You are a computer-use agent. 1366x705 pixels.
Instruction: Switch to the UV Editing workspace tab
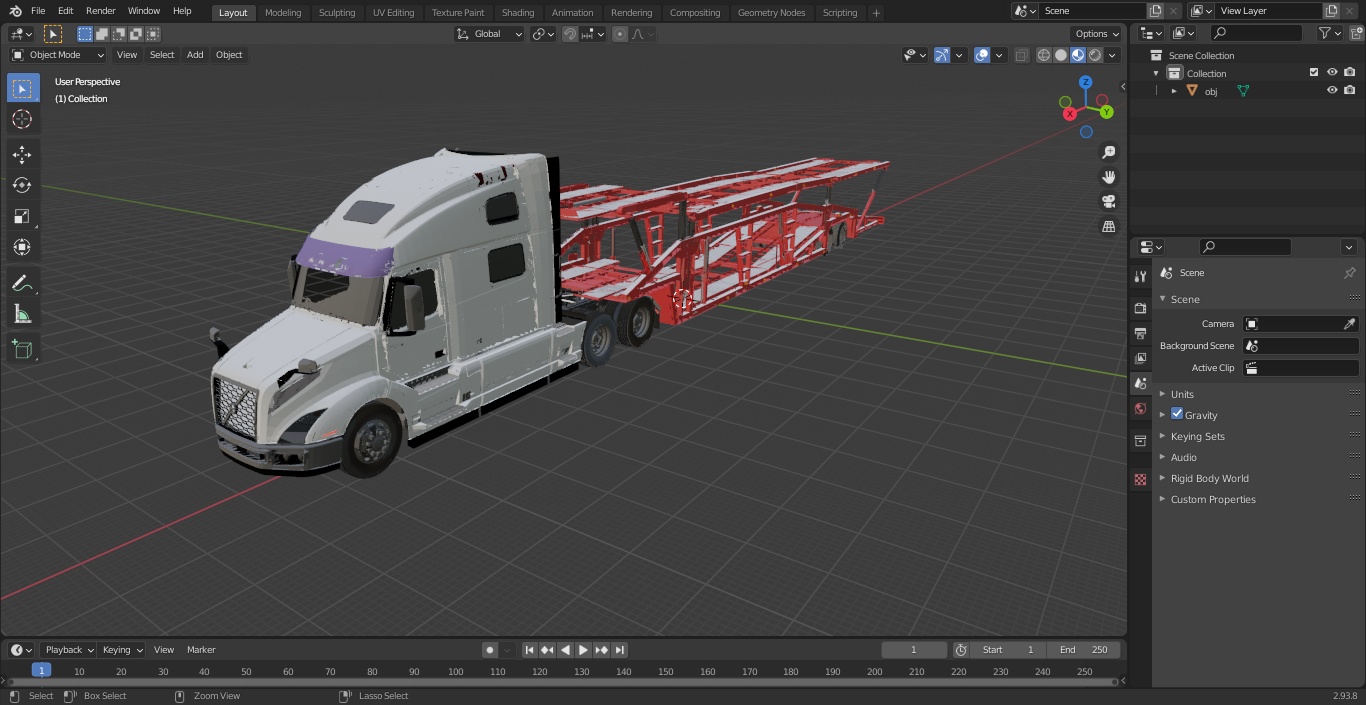click(393, 13)
